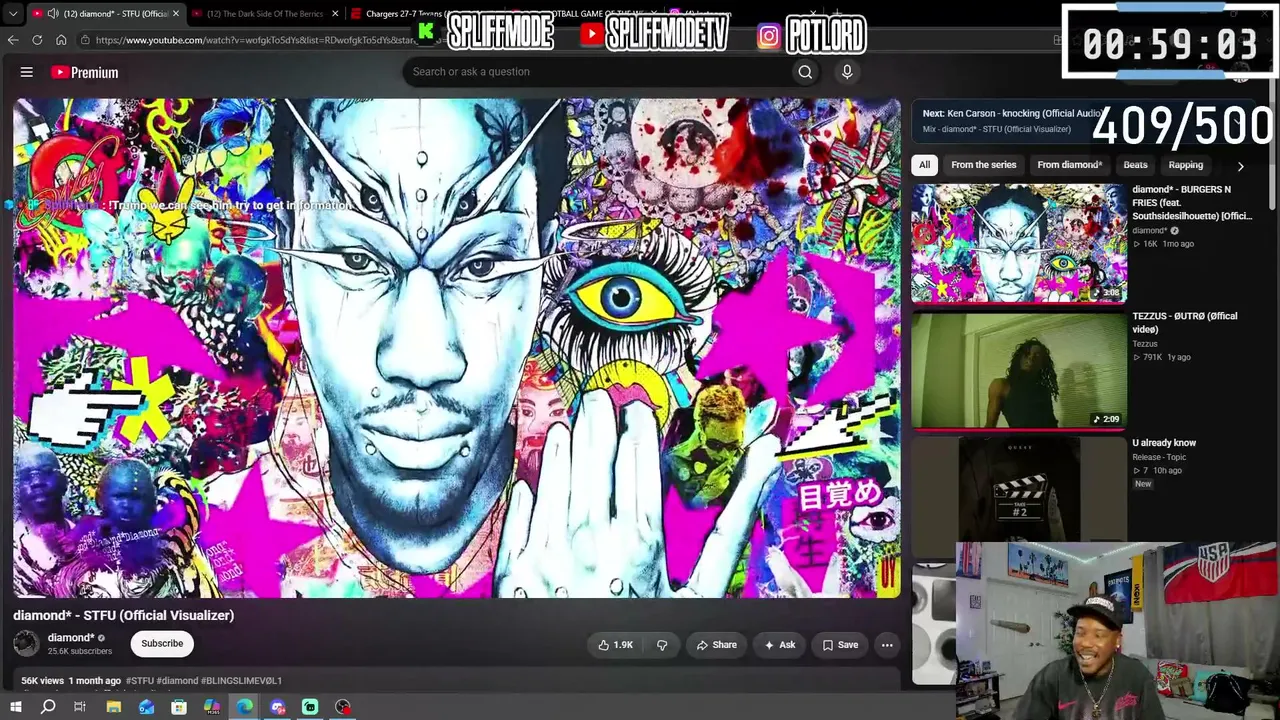Open the Kick green app on the taskbar
1280x720 pixels.
point(310,707)
